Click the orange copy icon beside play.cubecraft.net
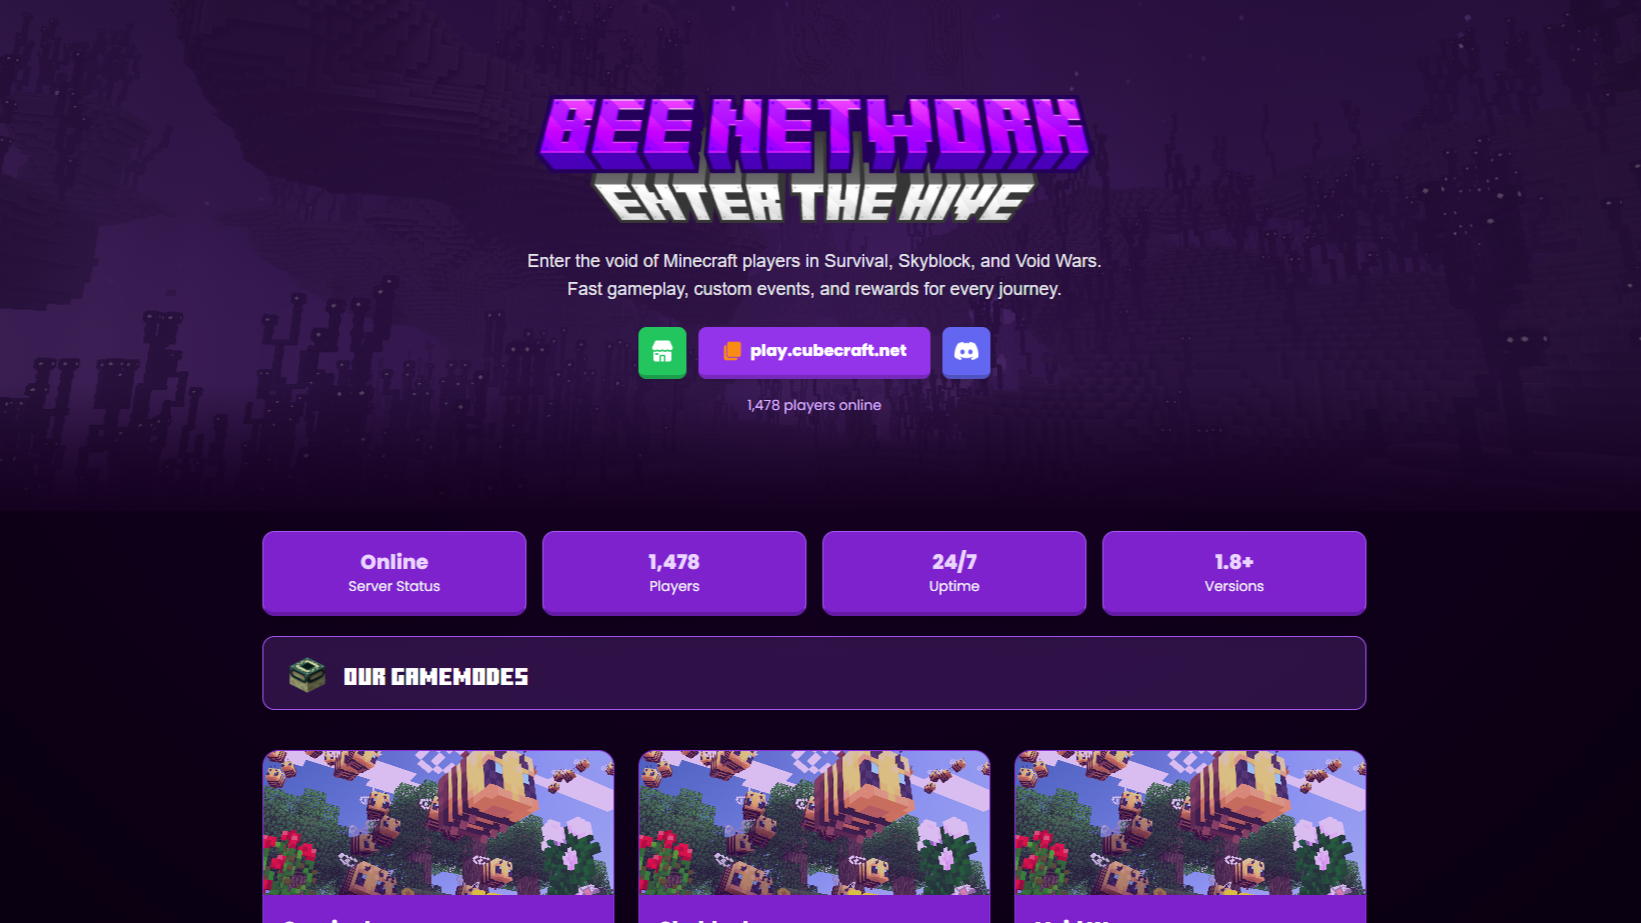 coord(732,351)
